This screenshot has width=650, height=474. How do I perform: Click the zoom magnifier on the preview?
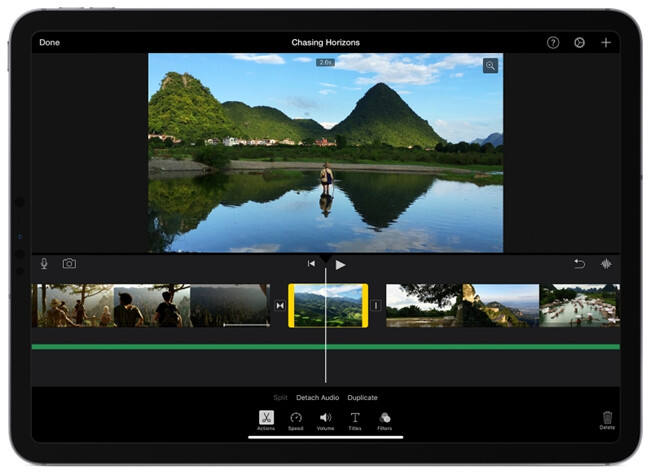click(x=490, y=66)
